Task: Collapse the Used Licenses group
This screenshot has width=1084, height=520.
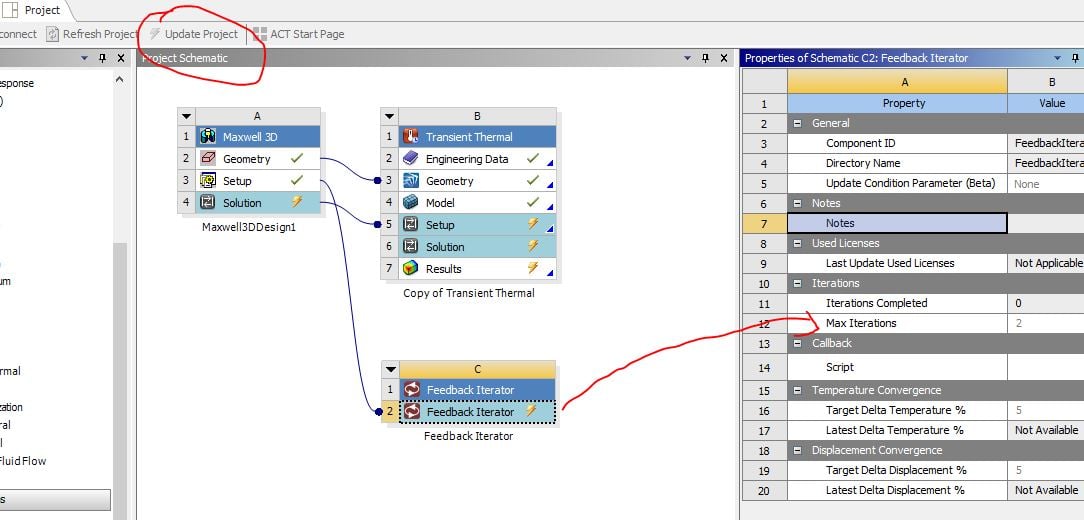Action: coord(796,243)
